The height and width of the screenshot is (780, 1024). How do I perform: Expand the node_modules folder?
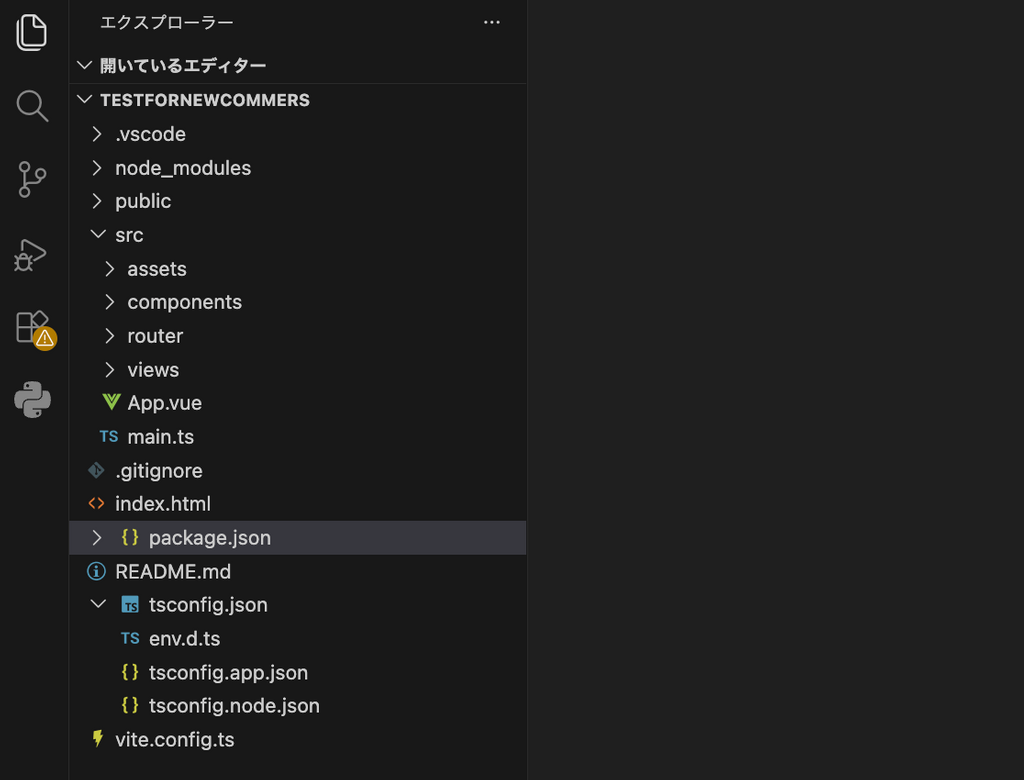point(97,168)
